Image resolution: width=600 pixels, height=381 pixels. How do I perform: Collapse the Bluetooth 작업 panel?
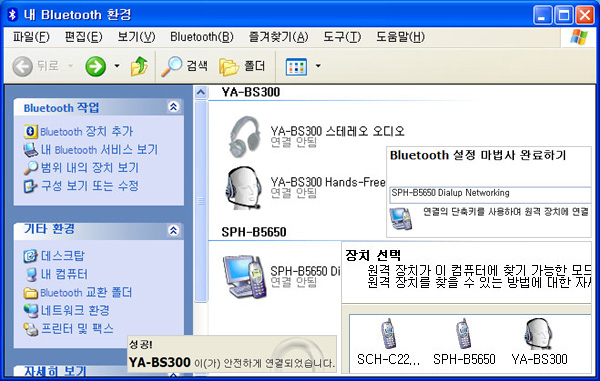tap(173, 107)
